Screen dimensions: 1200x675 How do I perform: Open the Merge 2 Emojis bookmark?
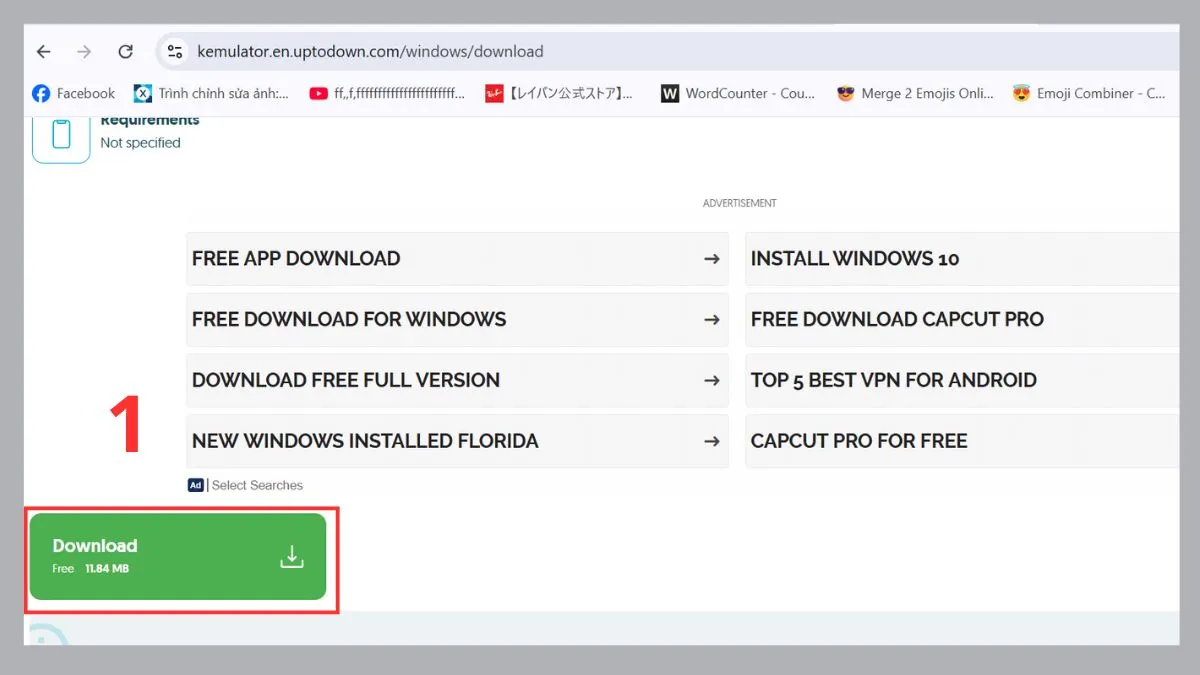[915, 93]
